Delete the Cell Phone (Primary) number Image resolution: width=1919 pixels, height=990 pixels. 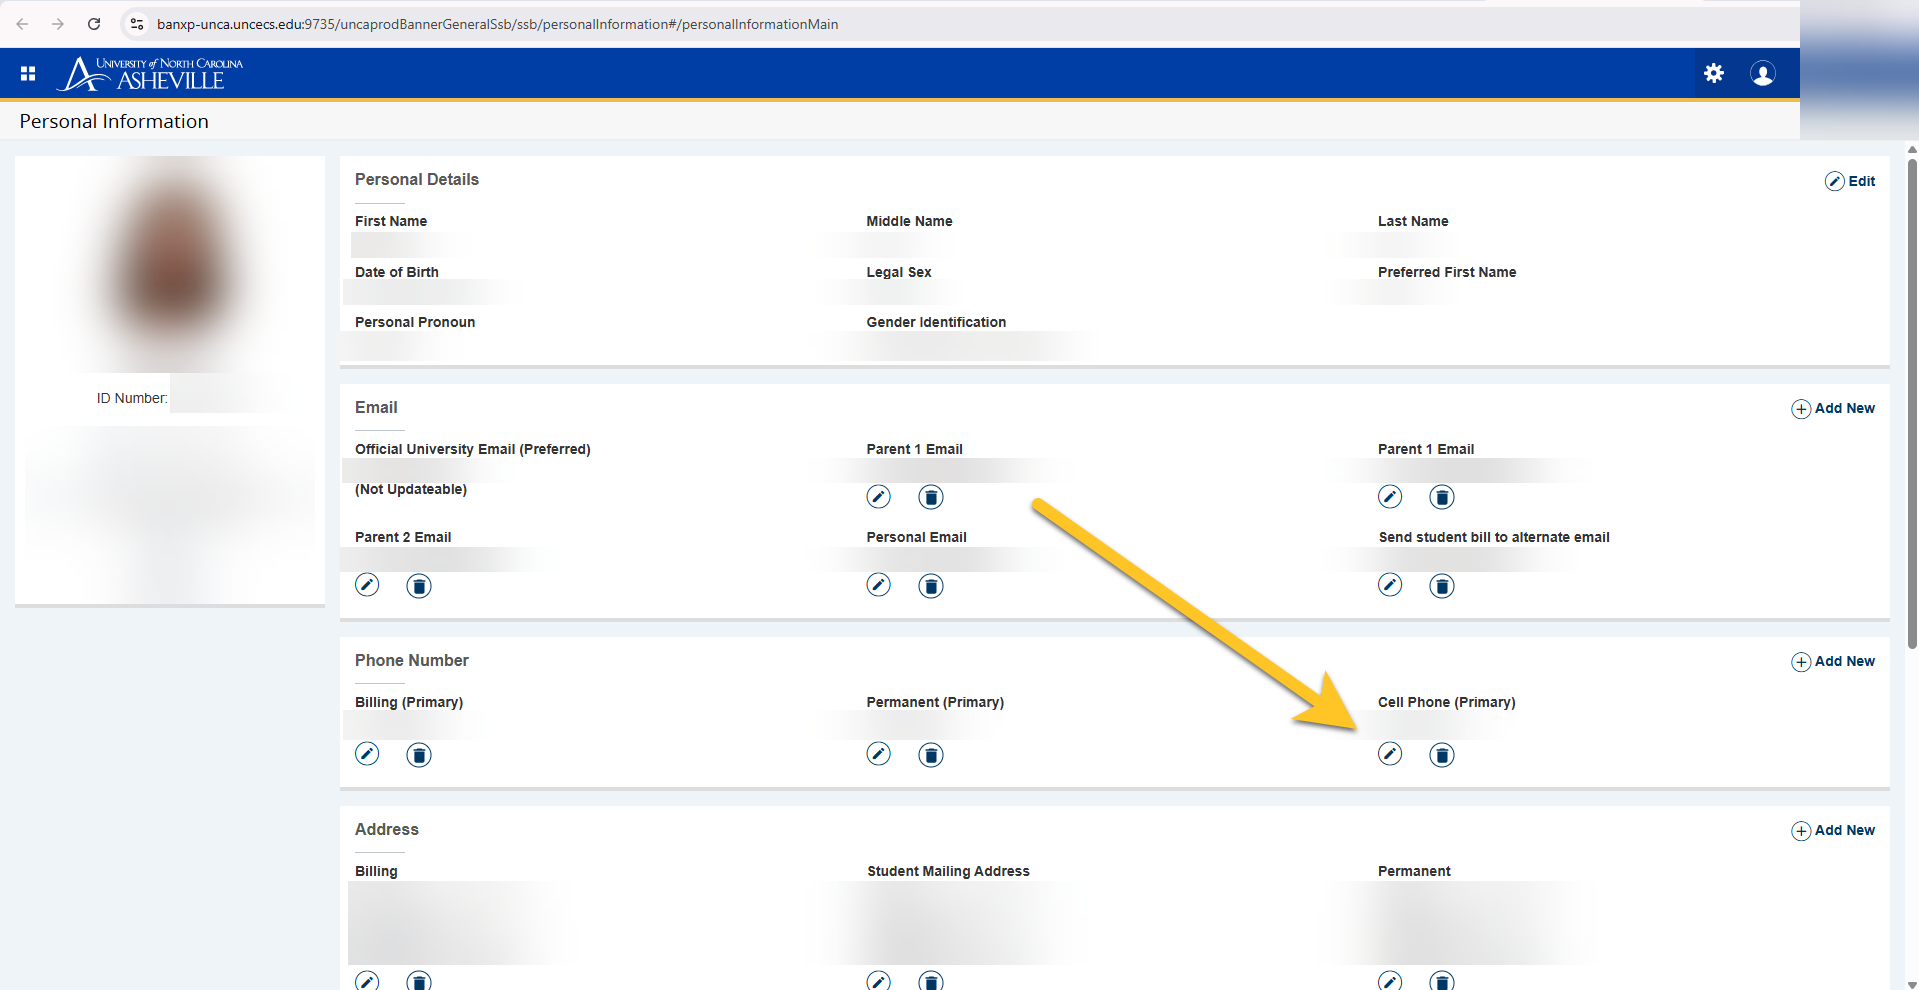1441,755
